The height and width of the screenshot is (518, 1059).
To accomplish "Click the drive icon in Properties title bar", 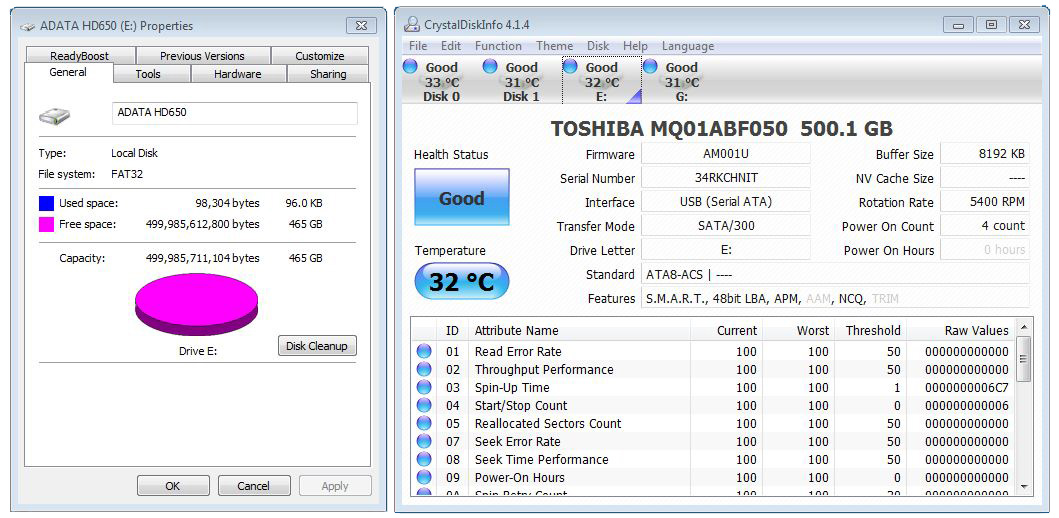I will [28, 26].
